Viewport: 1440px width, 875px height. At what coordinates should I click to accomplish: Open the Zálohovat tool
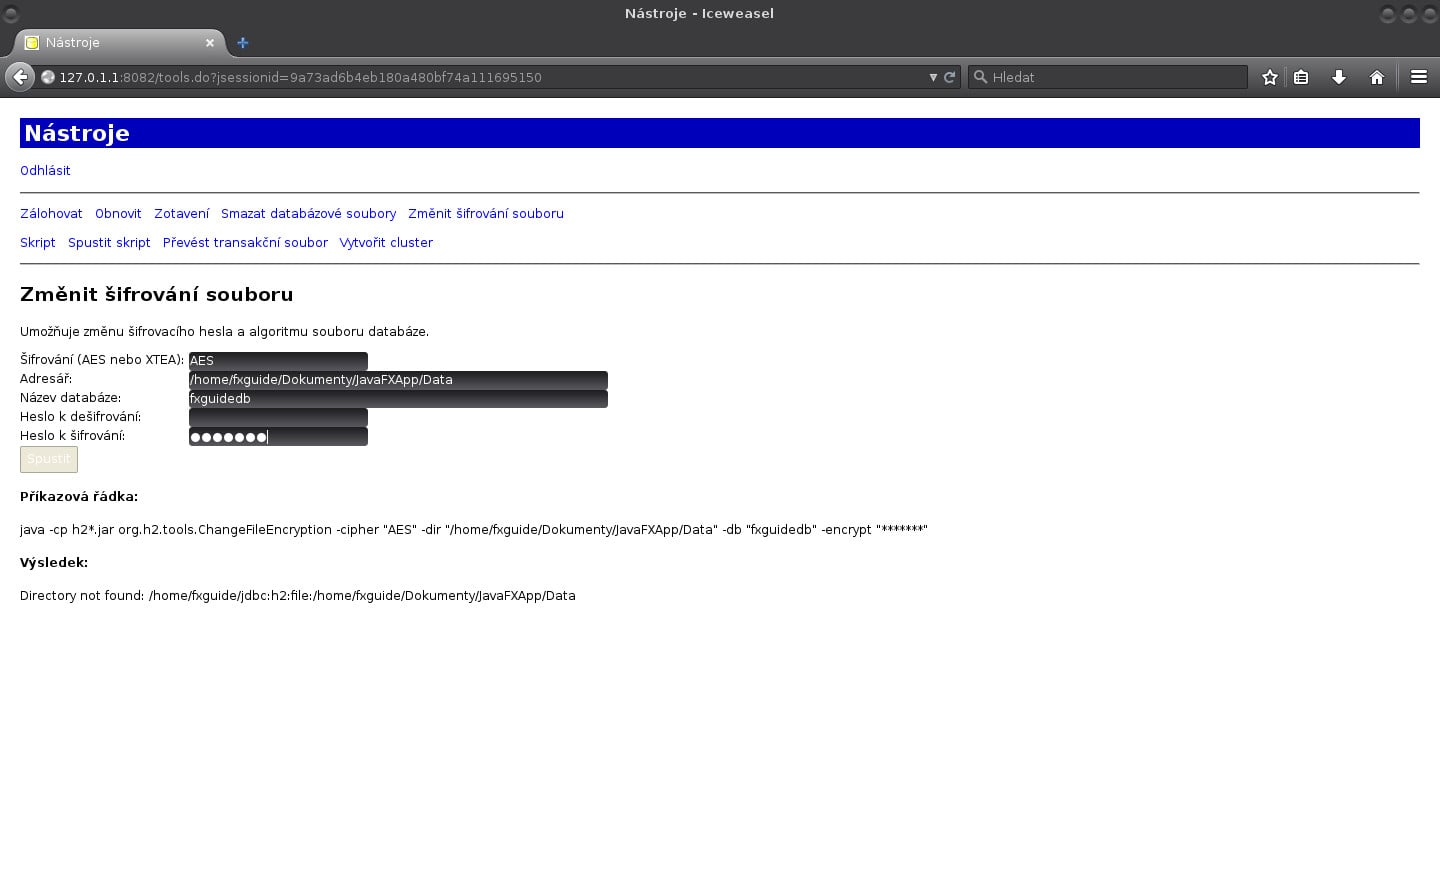pos(51,213)
